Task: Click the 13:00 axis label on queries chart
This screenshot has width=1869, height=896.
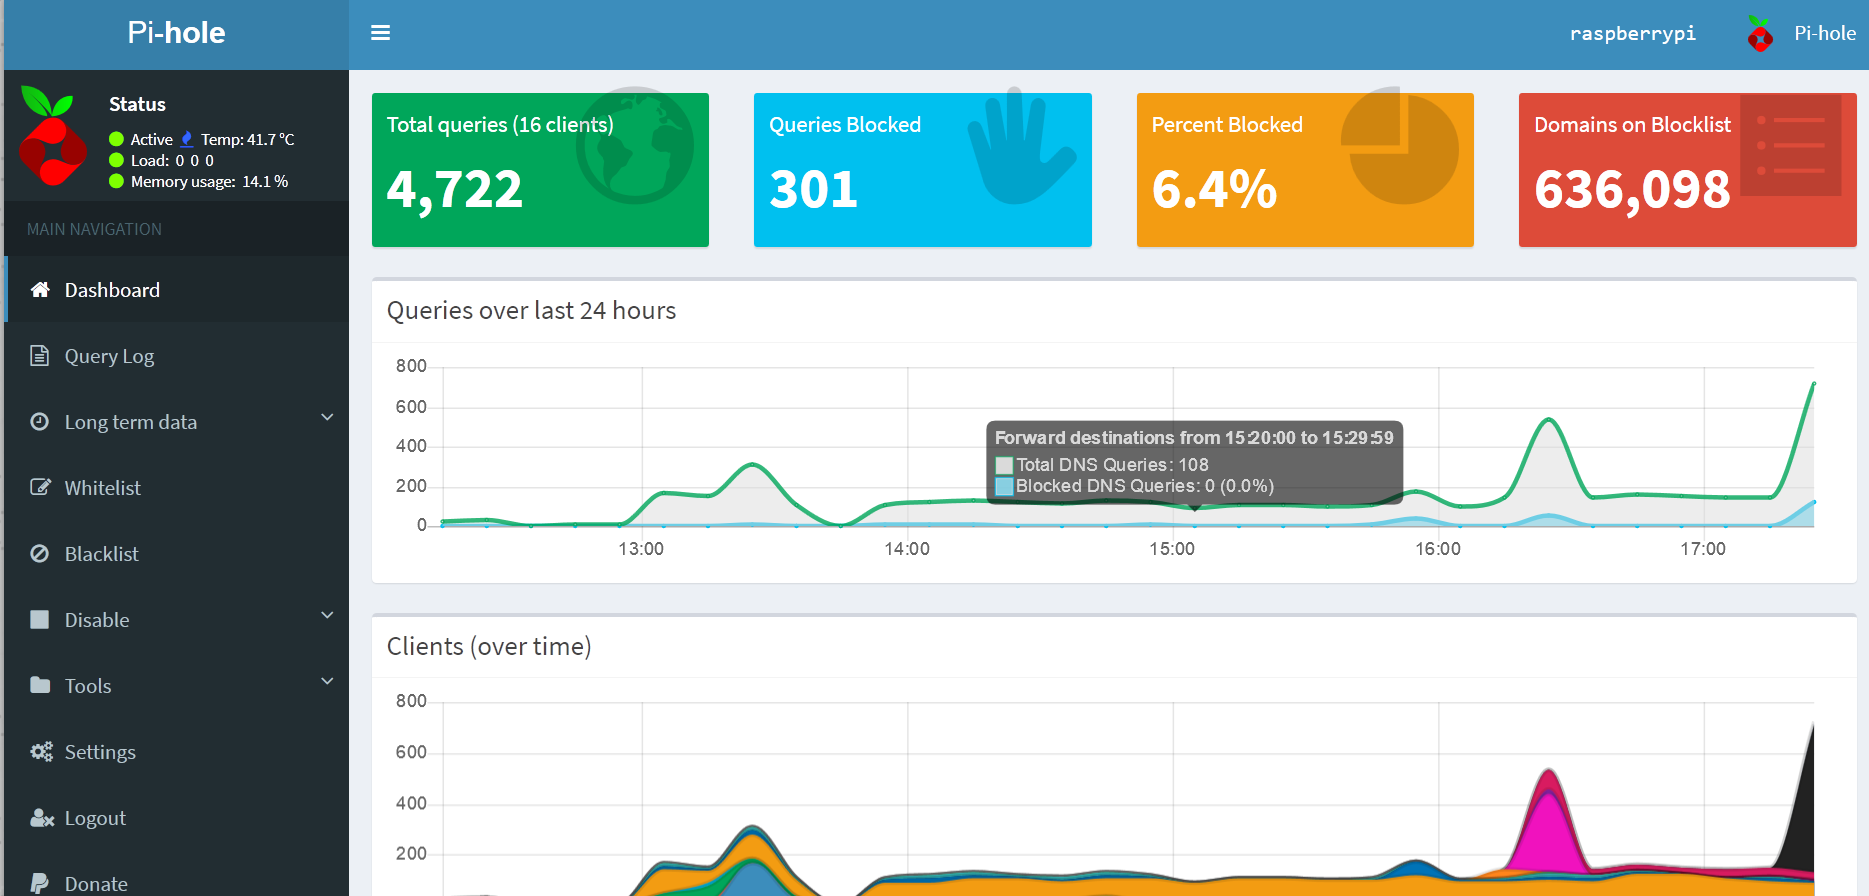Action: (641, 549)
